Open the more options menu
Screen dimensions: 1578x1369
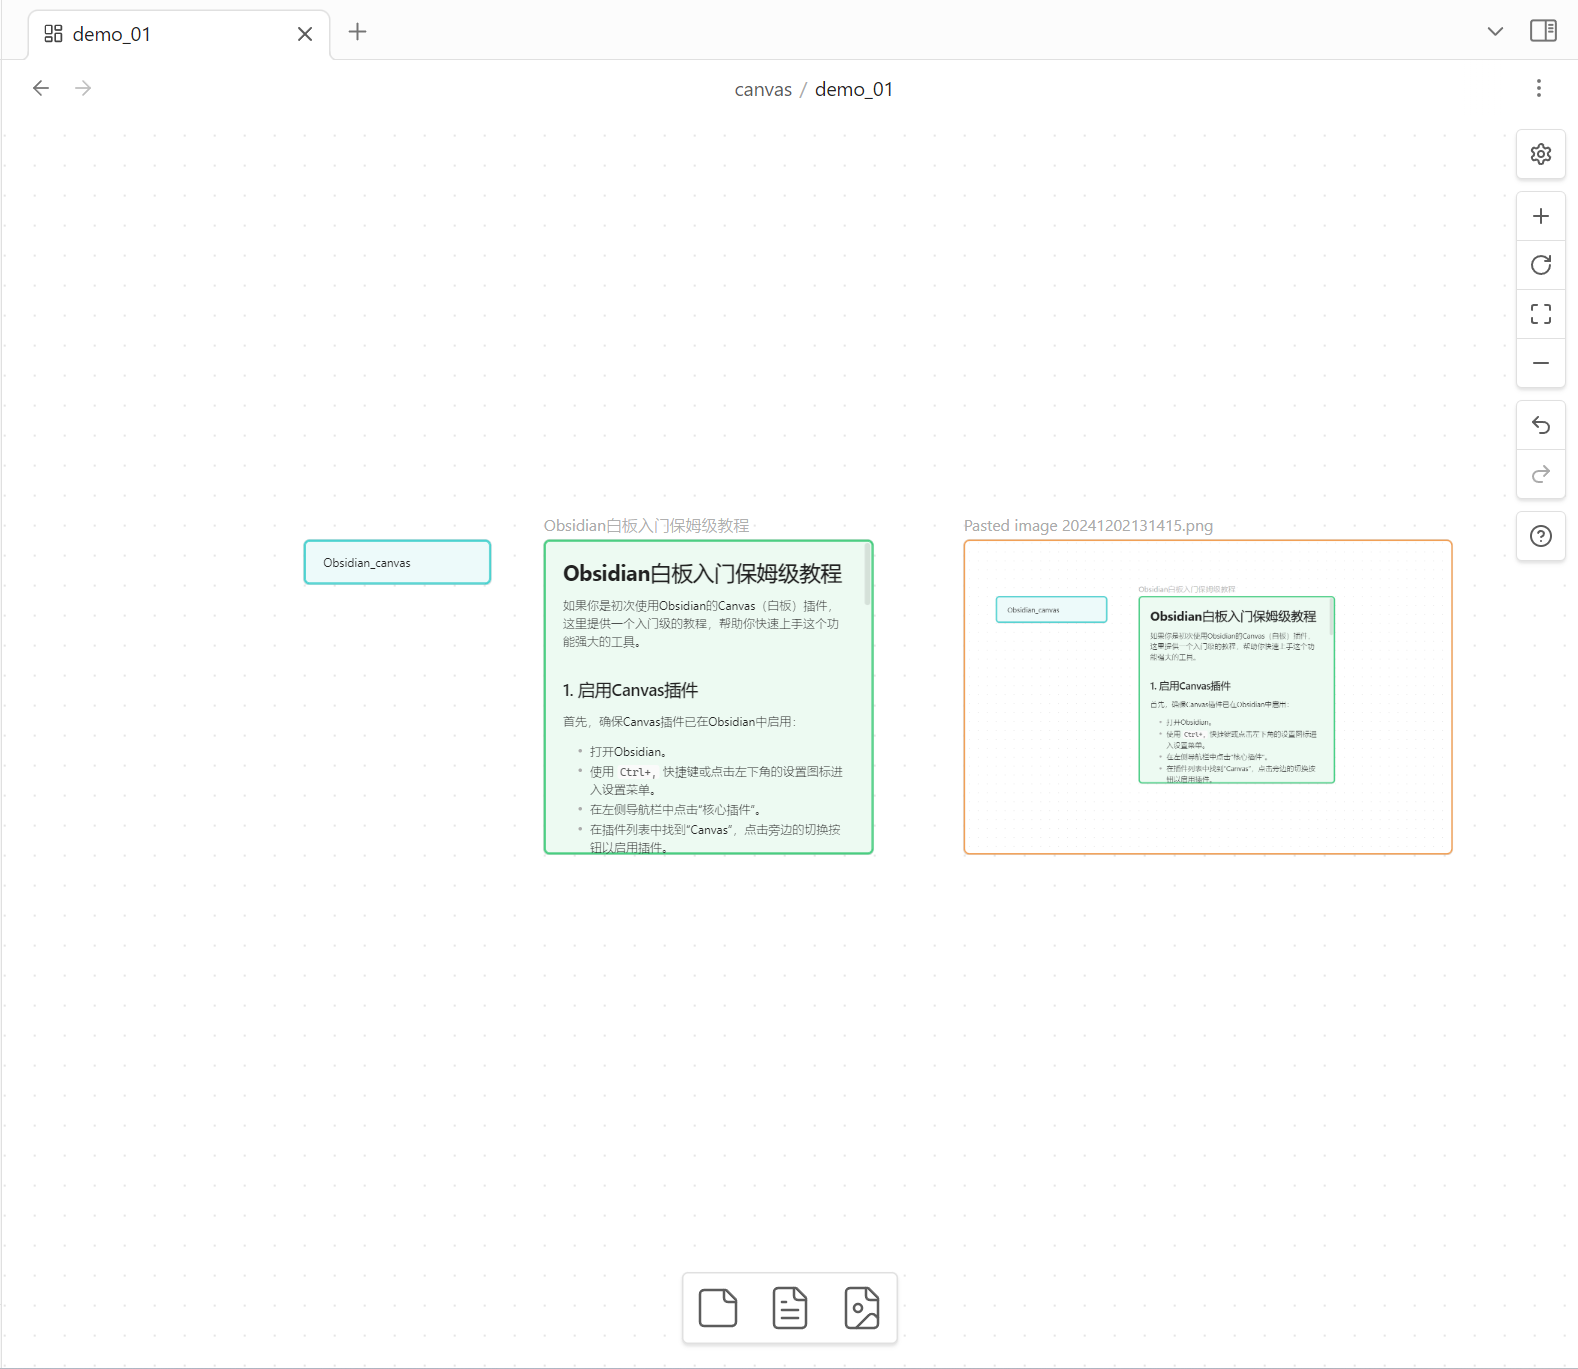click(x=1538, y=88)
